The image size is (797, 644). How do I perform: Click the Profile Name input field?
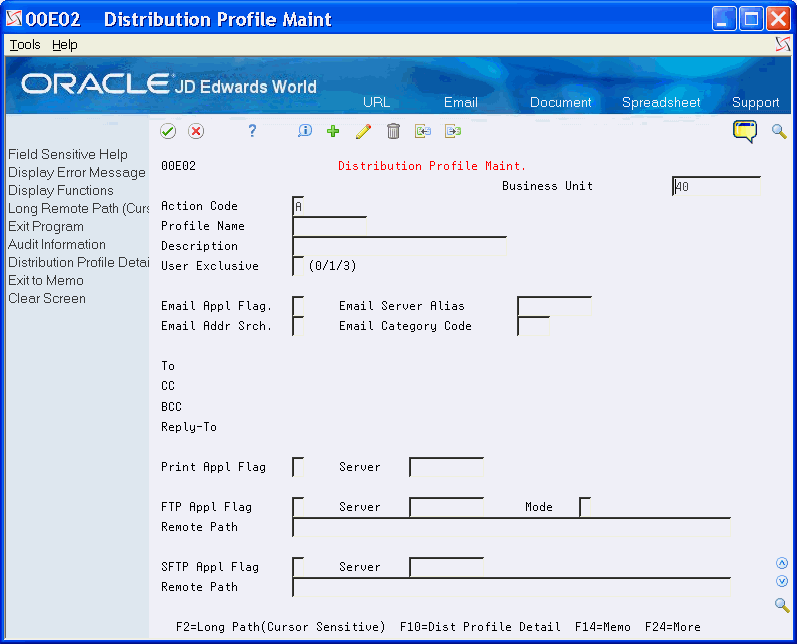click(329, 226)
